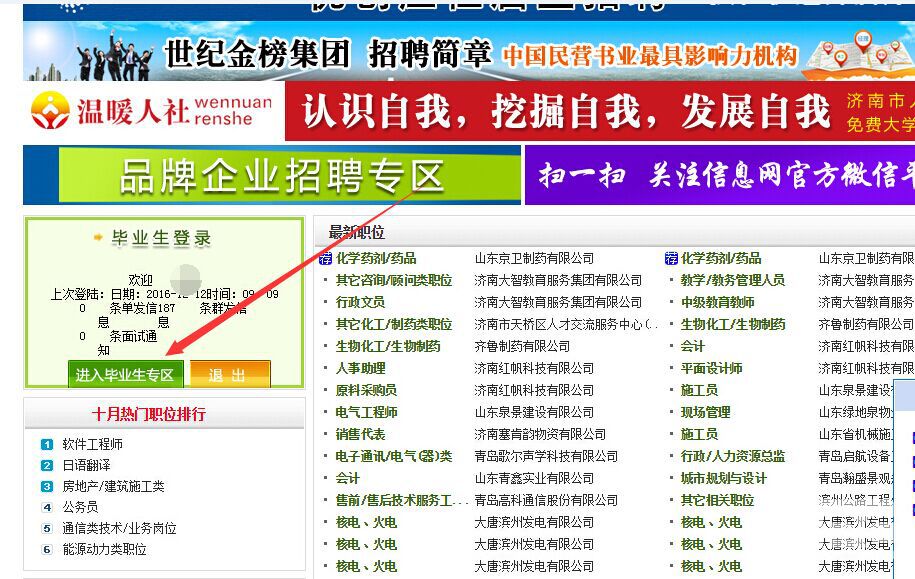Screen dimensions: 915x579
Task: Click the rank 6 icon beside 能源动力类职位
Action: [x=46, y=549]
